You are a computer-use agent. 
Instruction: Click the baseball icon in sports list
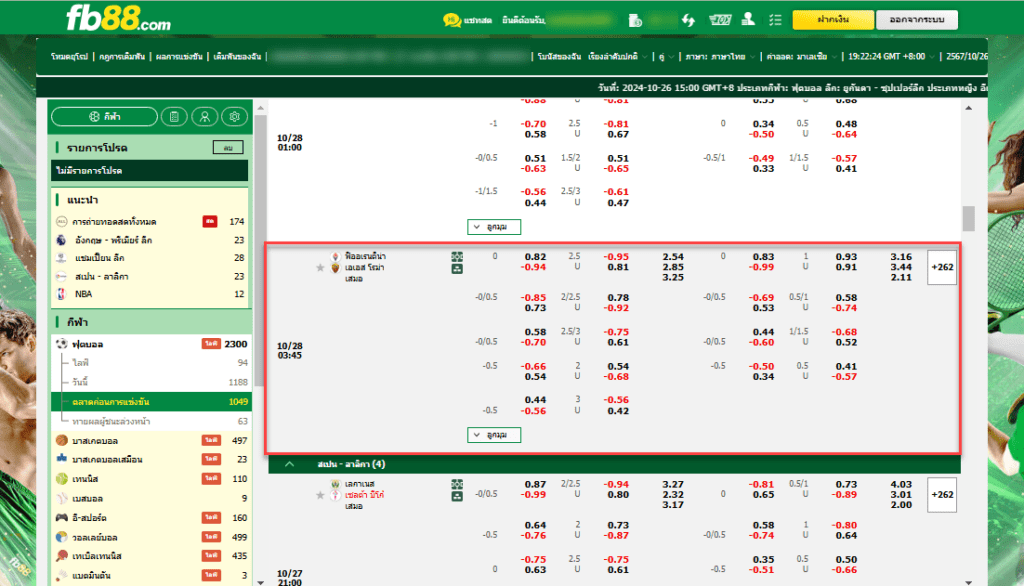(x=61, y=498)
